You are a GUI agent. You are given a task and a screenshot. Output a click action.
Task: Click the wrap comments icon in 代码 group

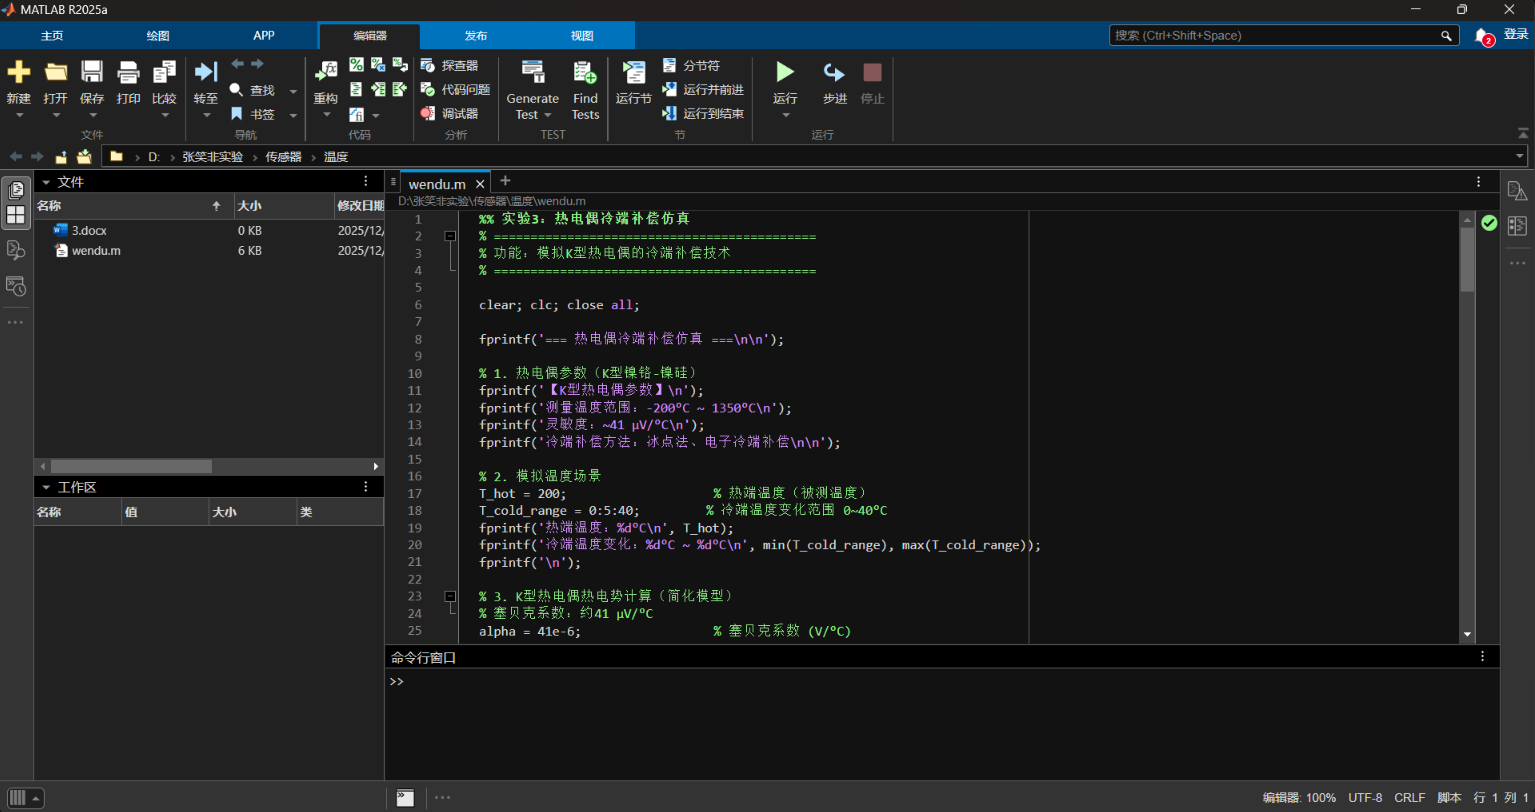tap(400, 65)
